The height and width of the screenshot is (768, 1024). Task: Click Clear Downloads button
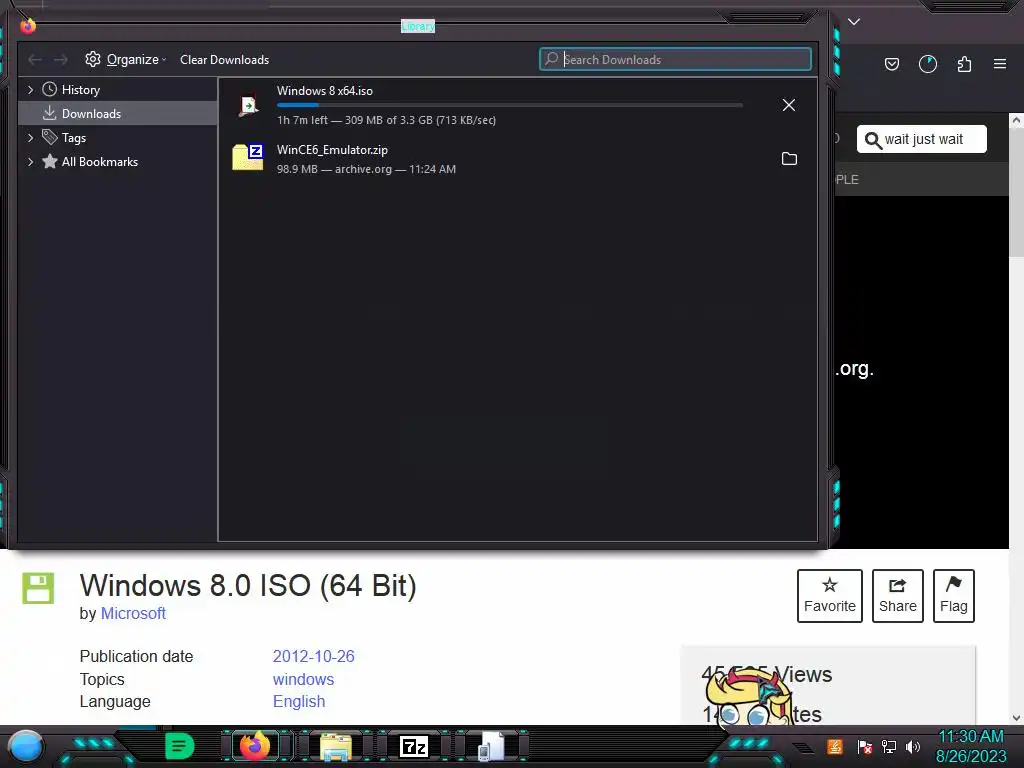[x=224, y=59]
